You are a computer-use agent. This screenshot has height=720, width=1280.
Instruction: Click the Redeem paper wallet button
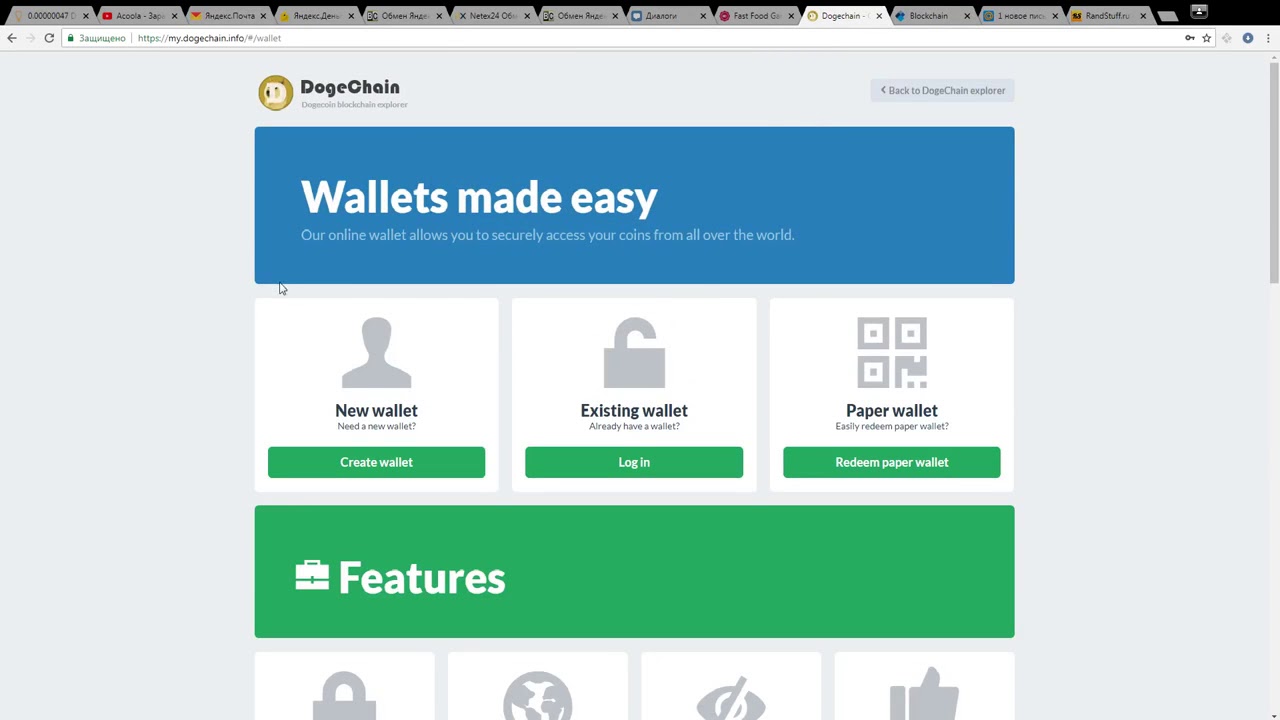tap(892, 462)
